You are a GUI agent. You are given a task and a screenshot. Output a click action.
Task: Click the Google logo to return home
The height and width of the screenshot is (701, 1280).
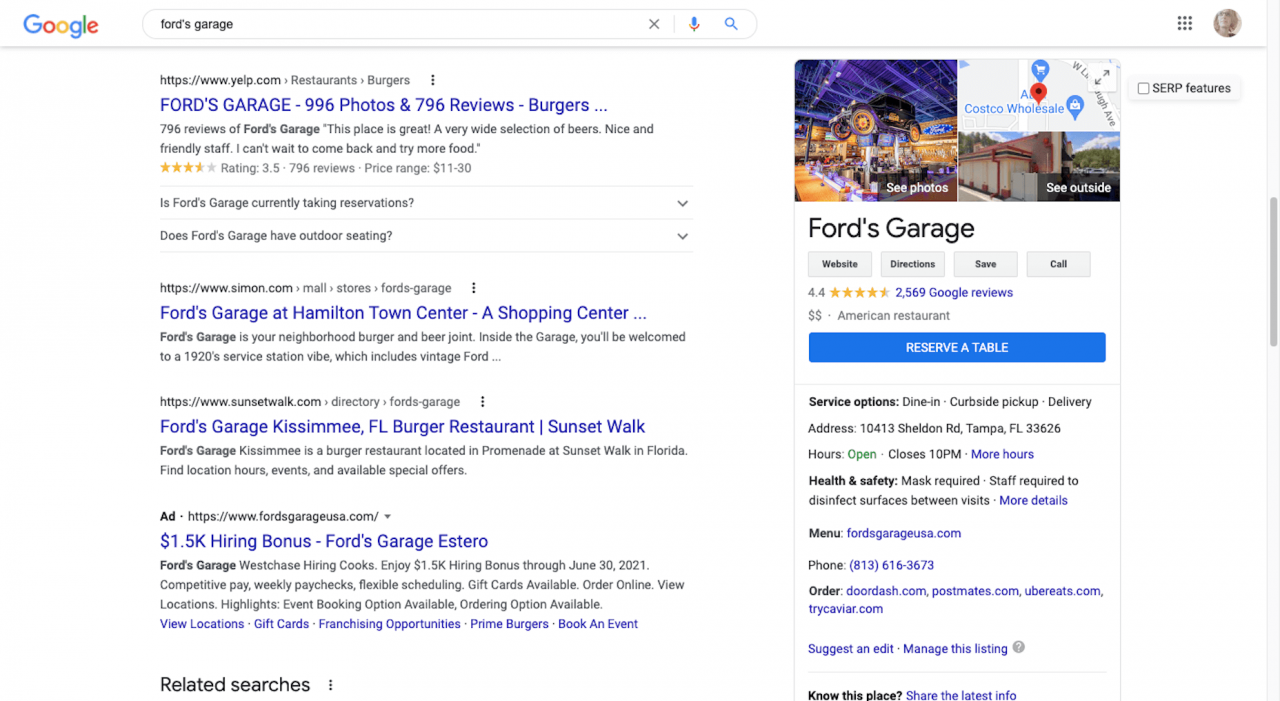[60, 26]
